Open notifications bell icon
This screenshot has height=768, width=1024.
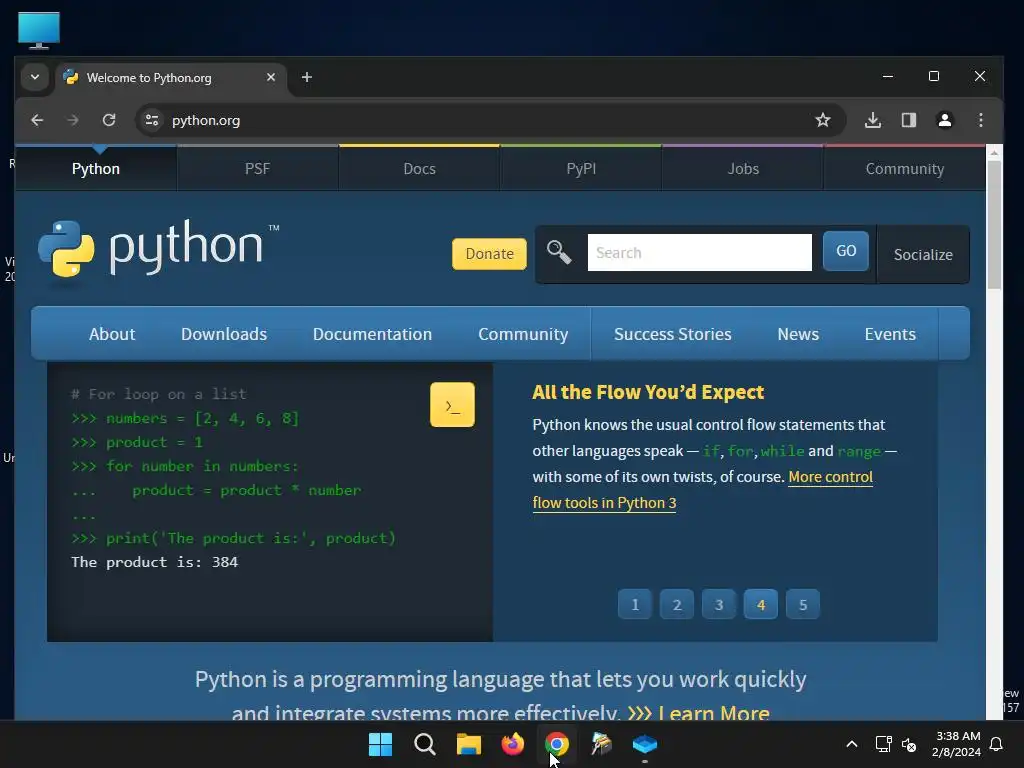point(997,744)
